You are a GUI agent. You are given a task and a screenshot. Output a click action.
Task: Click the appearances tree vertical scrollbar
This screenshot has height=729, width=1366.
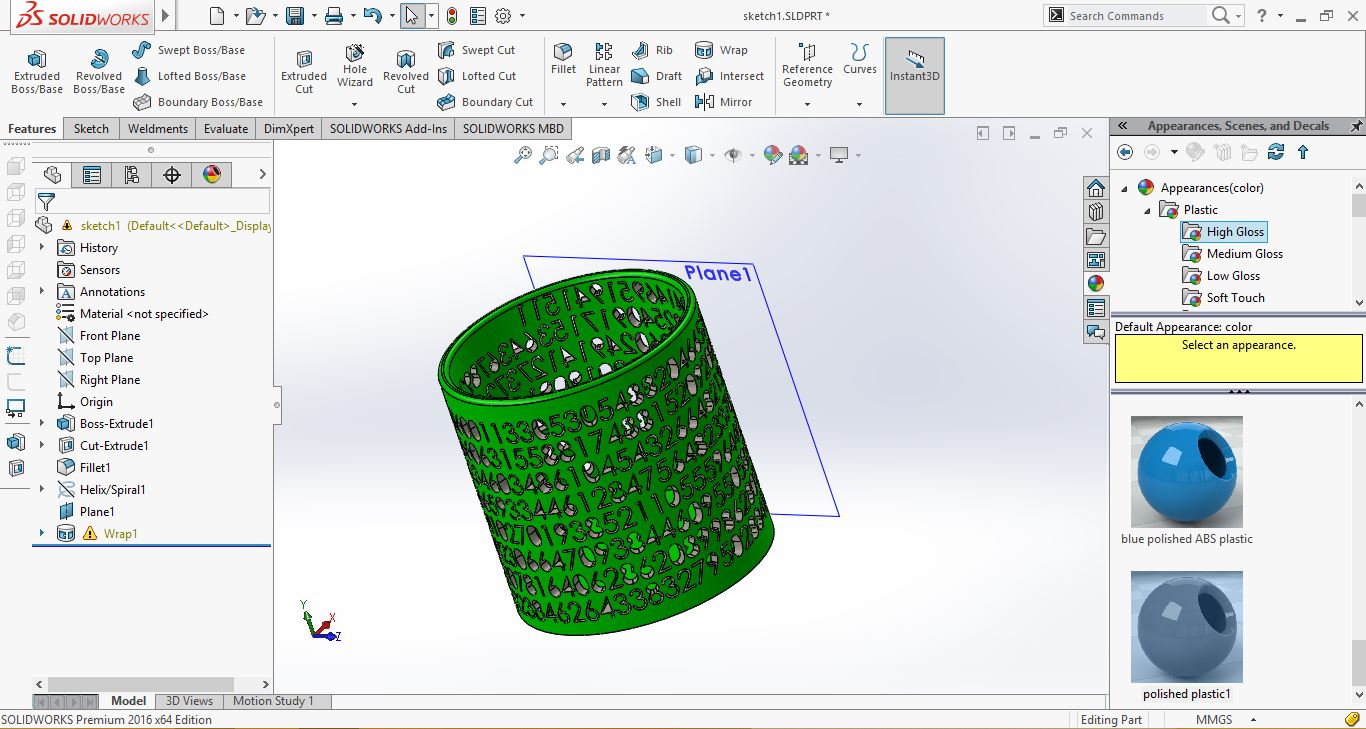(1359, 244)
